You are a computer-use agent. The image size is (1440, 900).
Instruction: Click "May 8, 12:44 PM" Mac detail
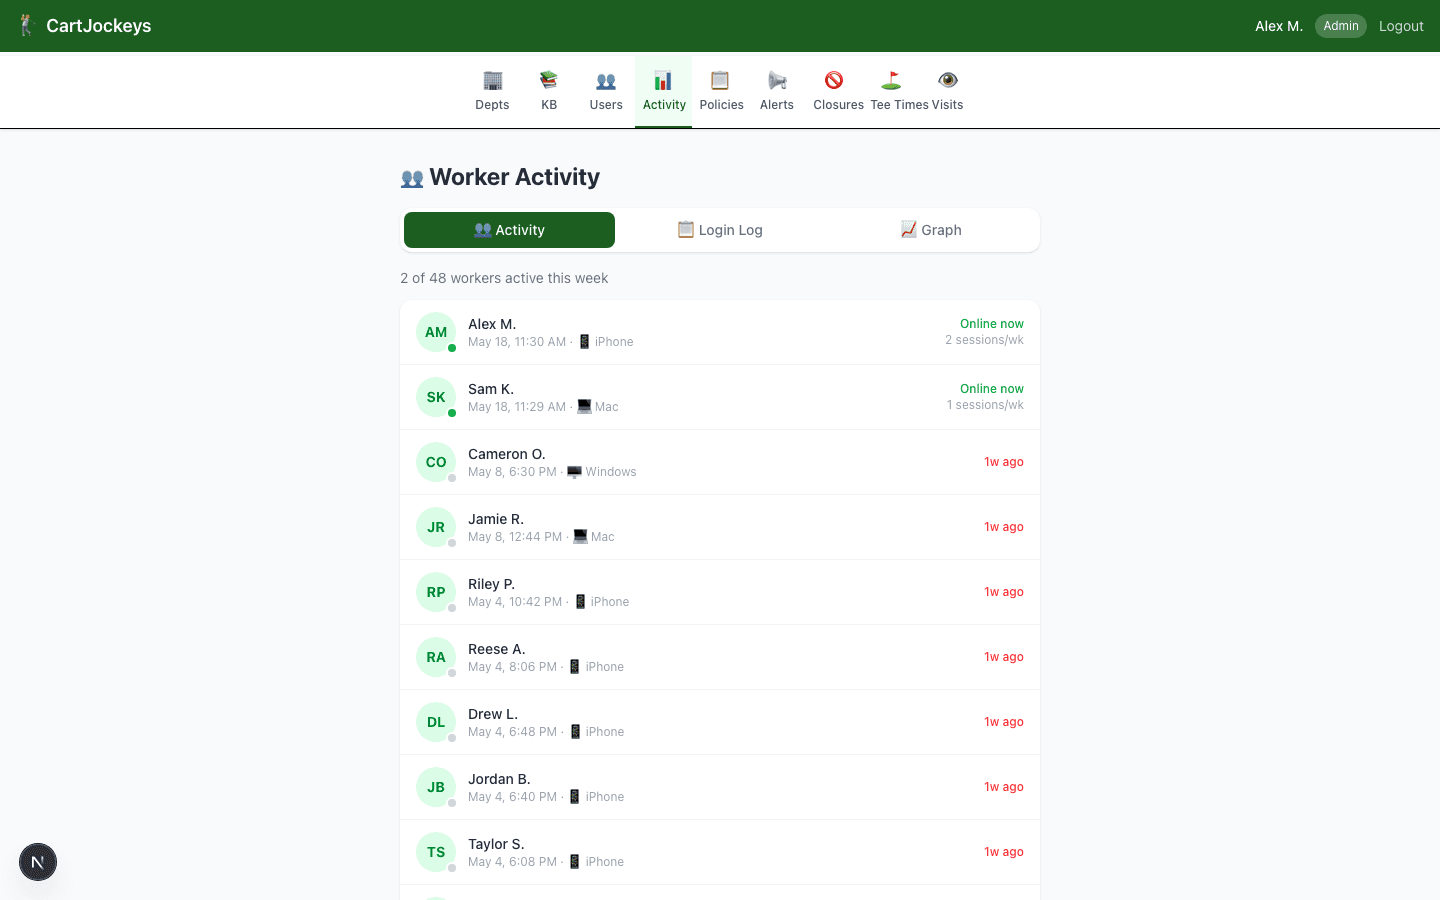click(x=541, y=537)
